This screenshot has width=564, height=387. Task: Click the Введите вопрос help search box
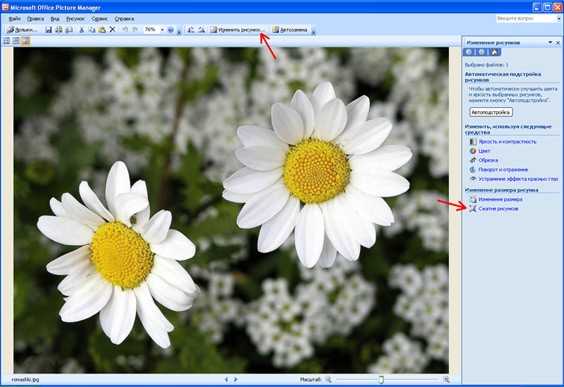tap(526, 18)
